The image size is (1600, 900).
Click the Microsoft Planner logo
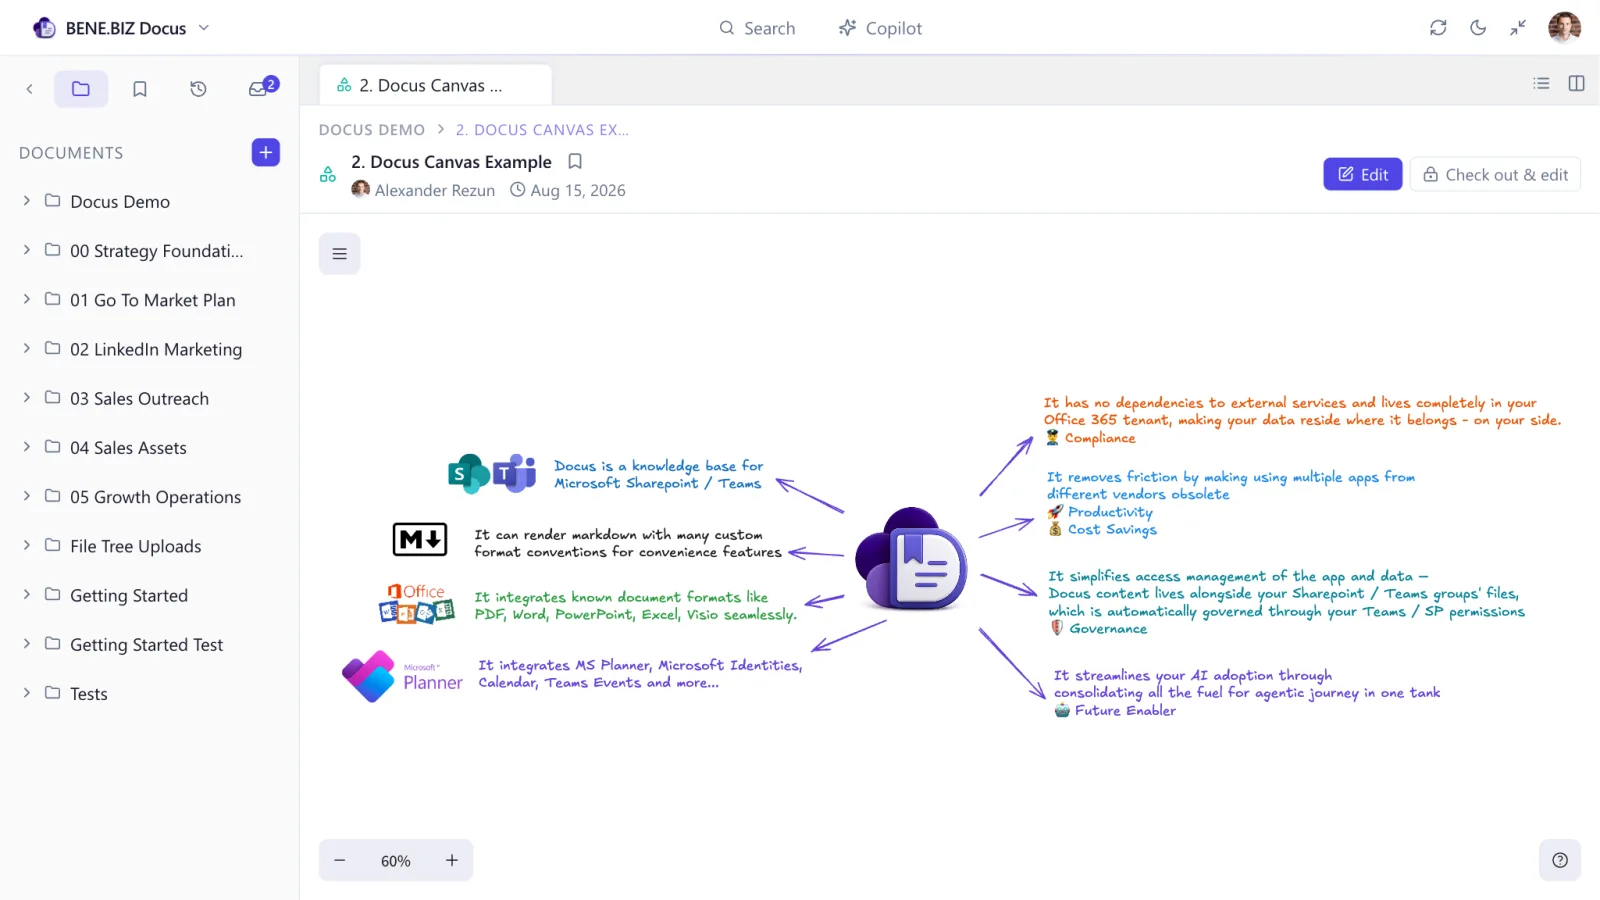[x=402, y=677]
